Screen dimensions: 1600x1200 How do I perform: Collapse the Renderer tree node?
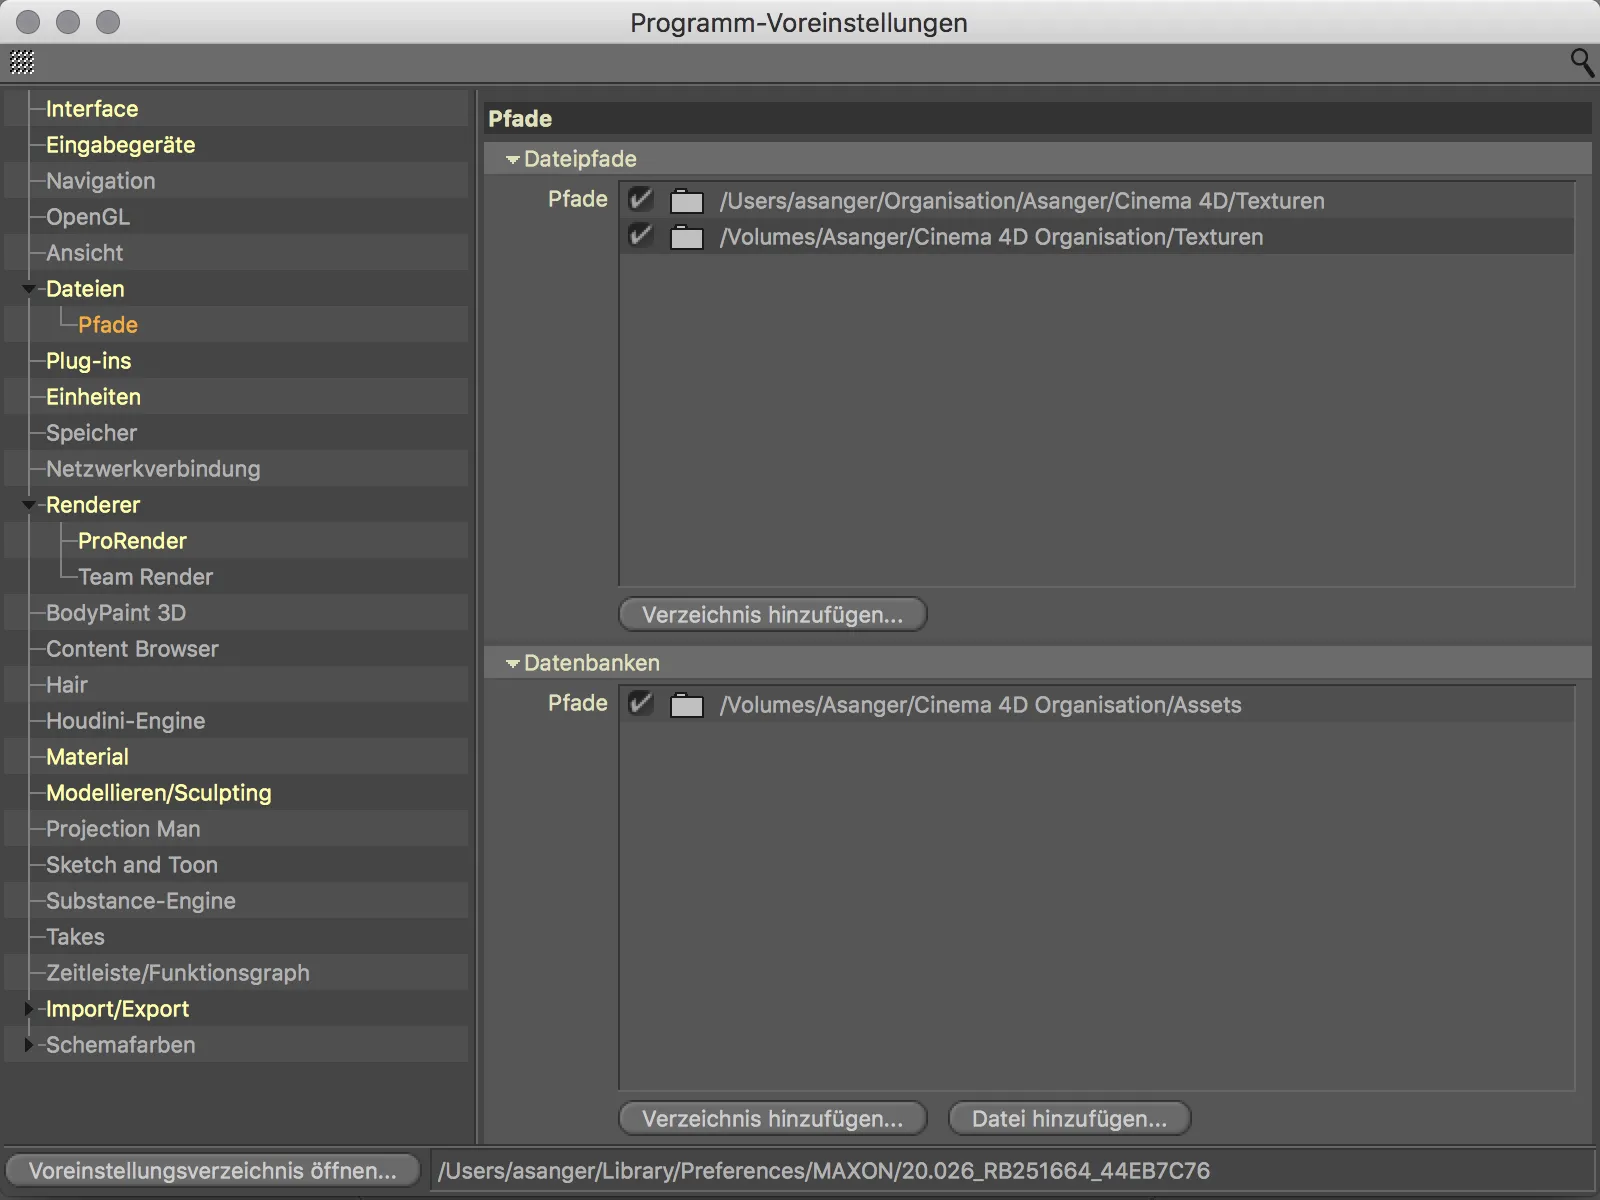coord(29,505)
